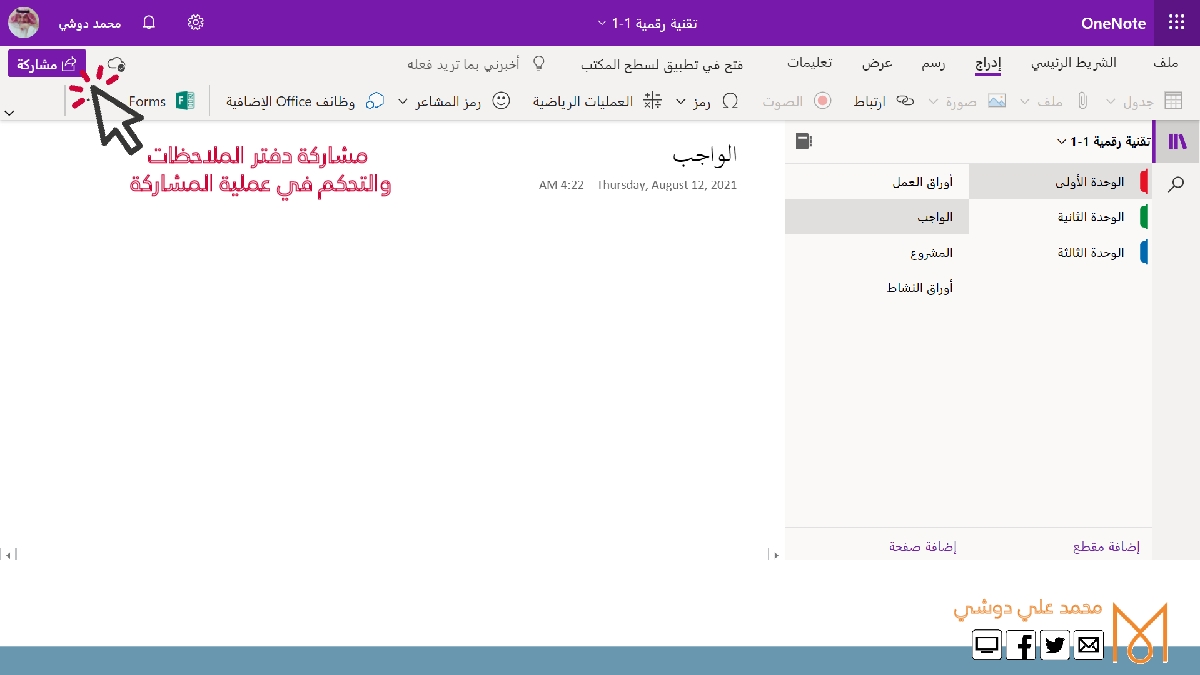The image size is (1200, 675).
Task: Click the settings gear icon
Action: pos(196,23)
